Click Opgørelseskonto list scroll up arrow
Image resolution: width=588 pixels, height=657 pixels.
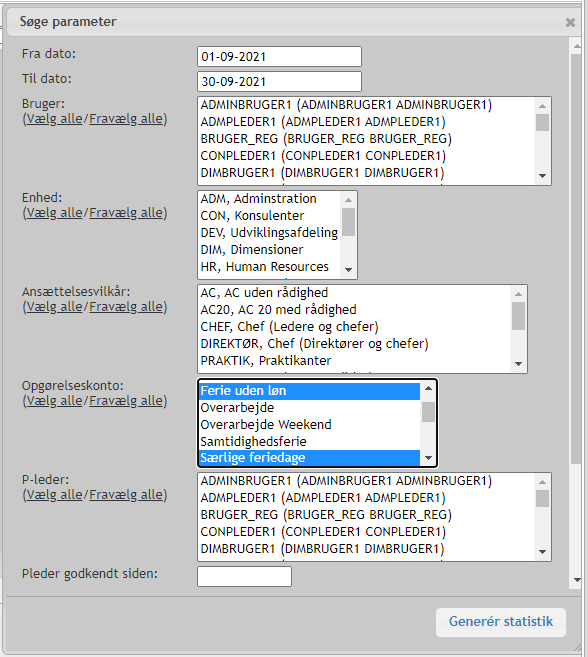[x=428, y=388]
